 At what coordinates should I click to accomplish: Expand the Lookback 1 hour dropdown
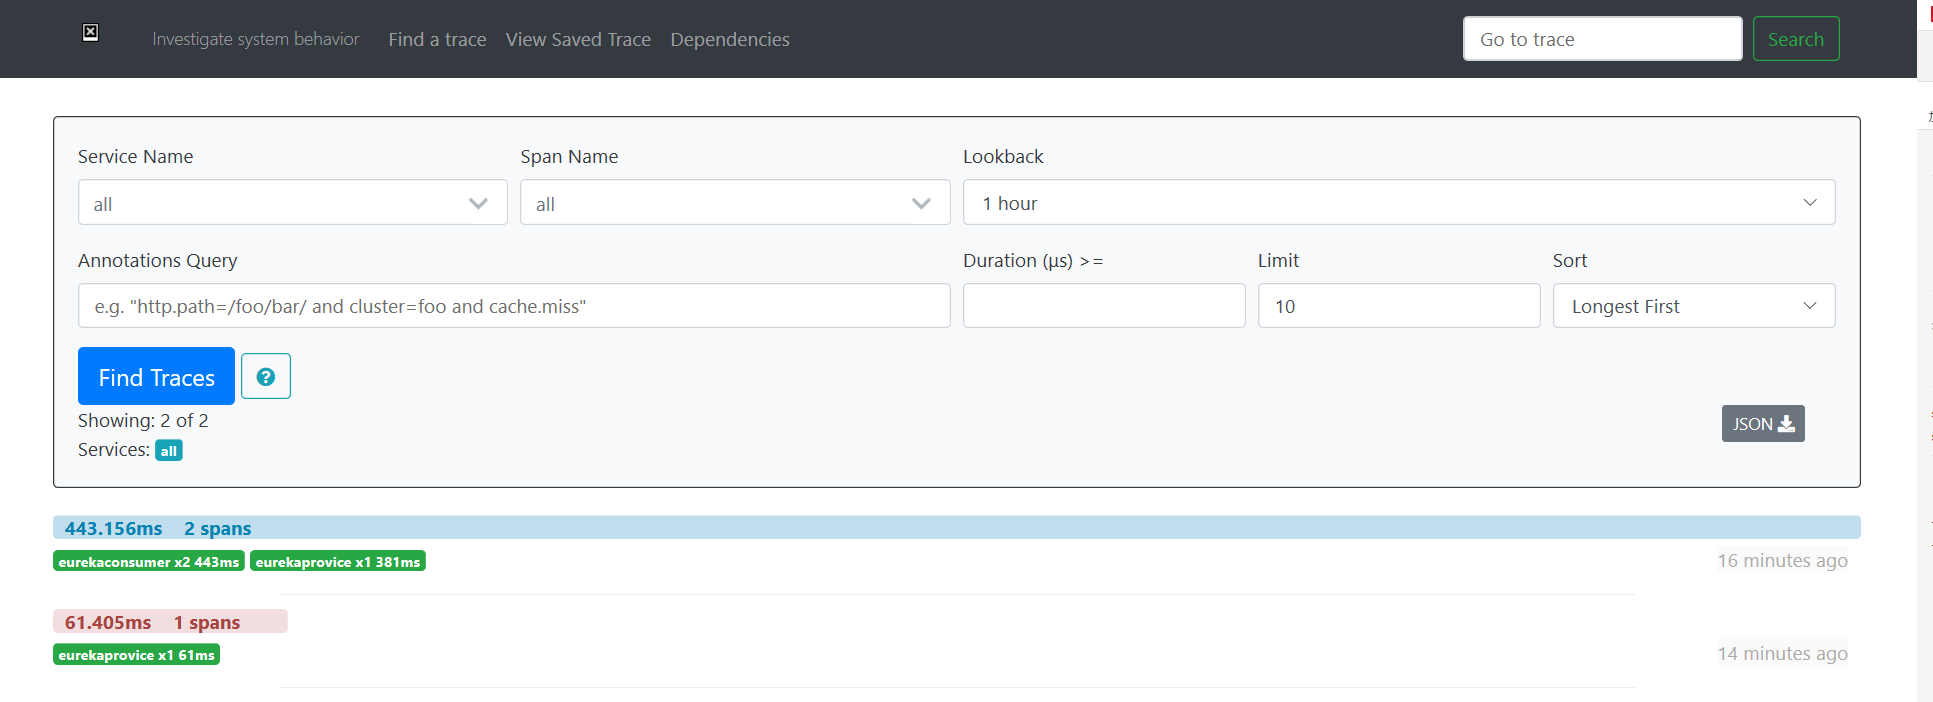click(x=1399, y=202)
